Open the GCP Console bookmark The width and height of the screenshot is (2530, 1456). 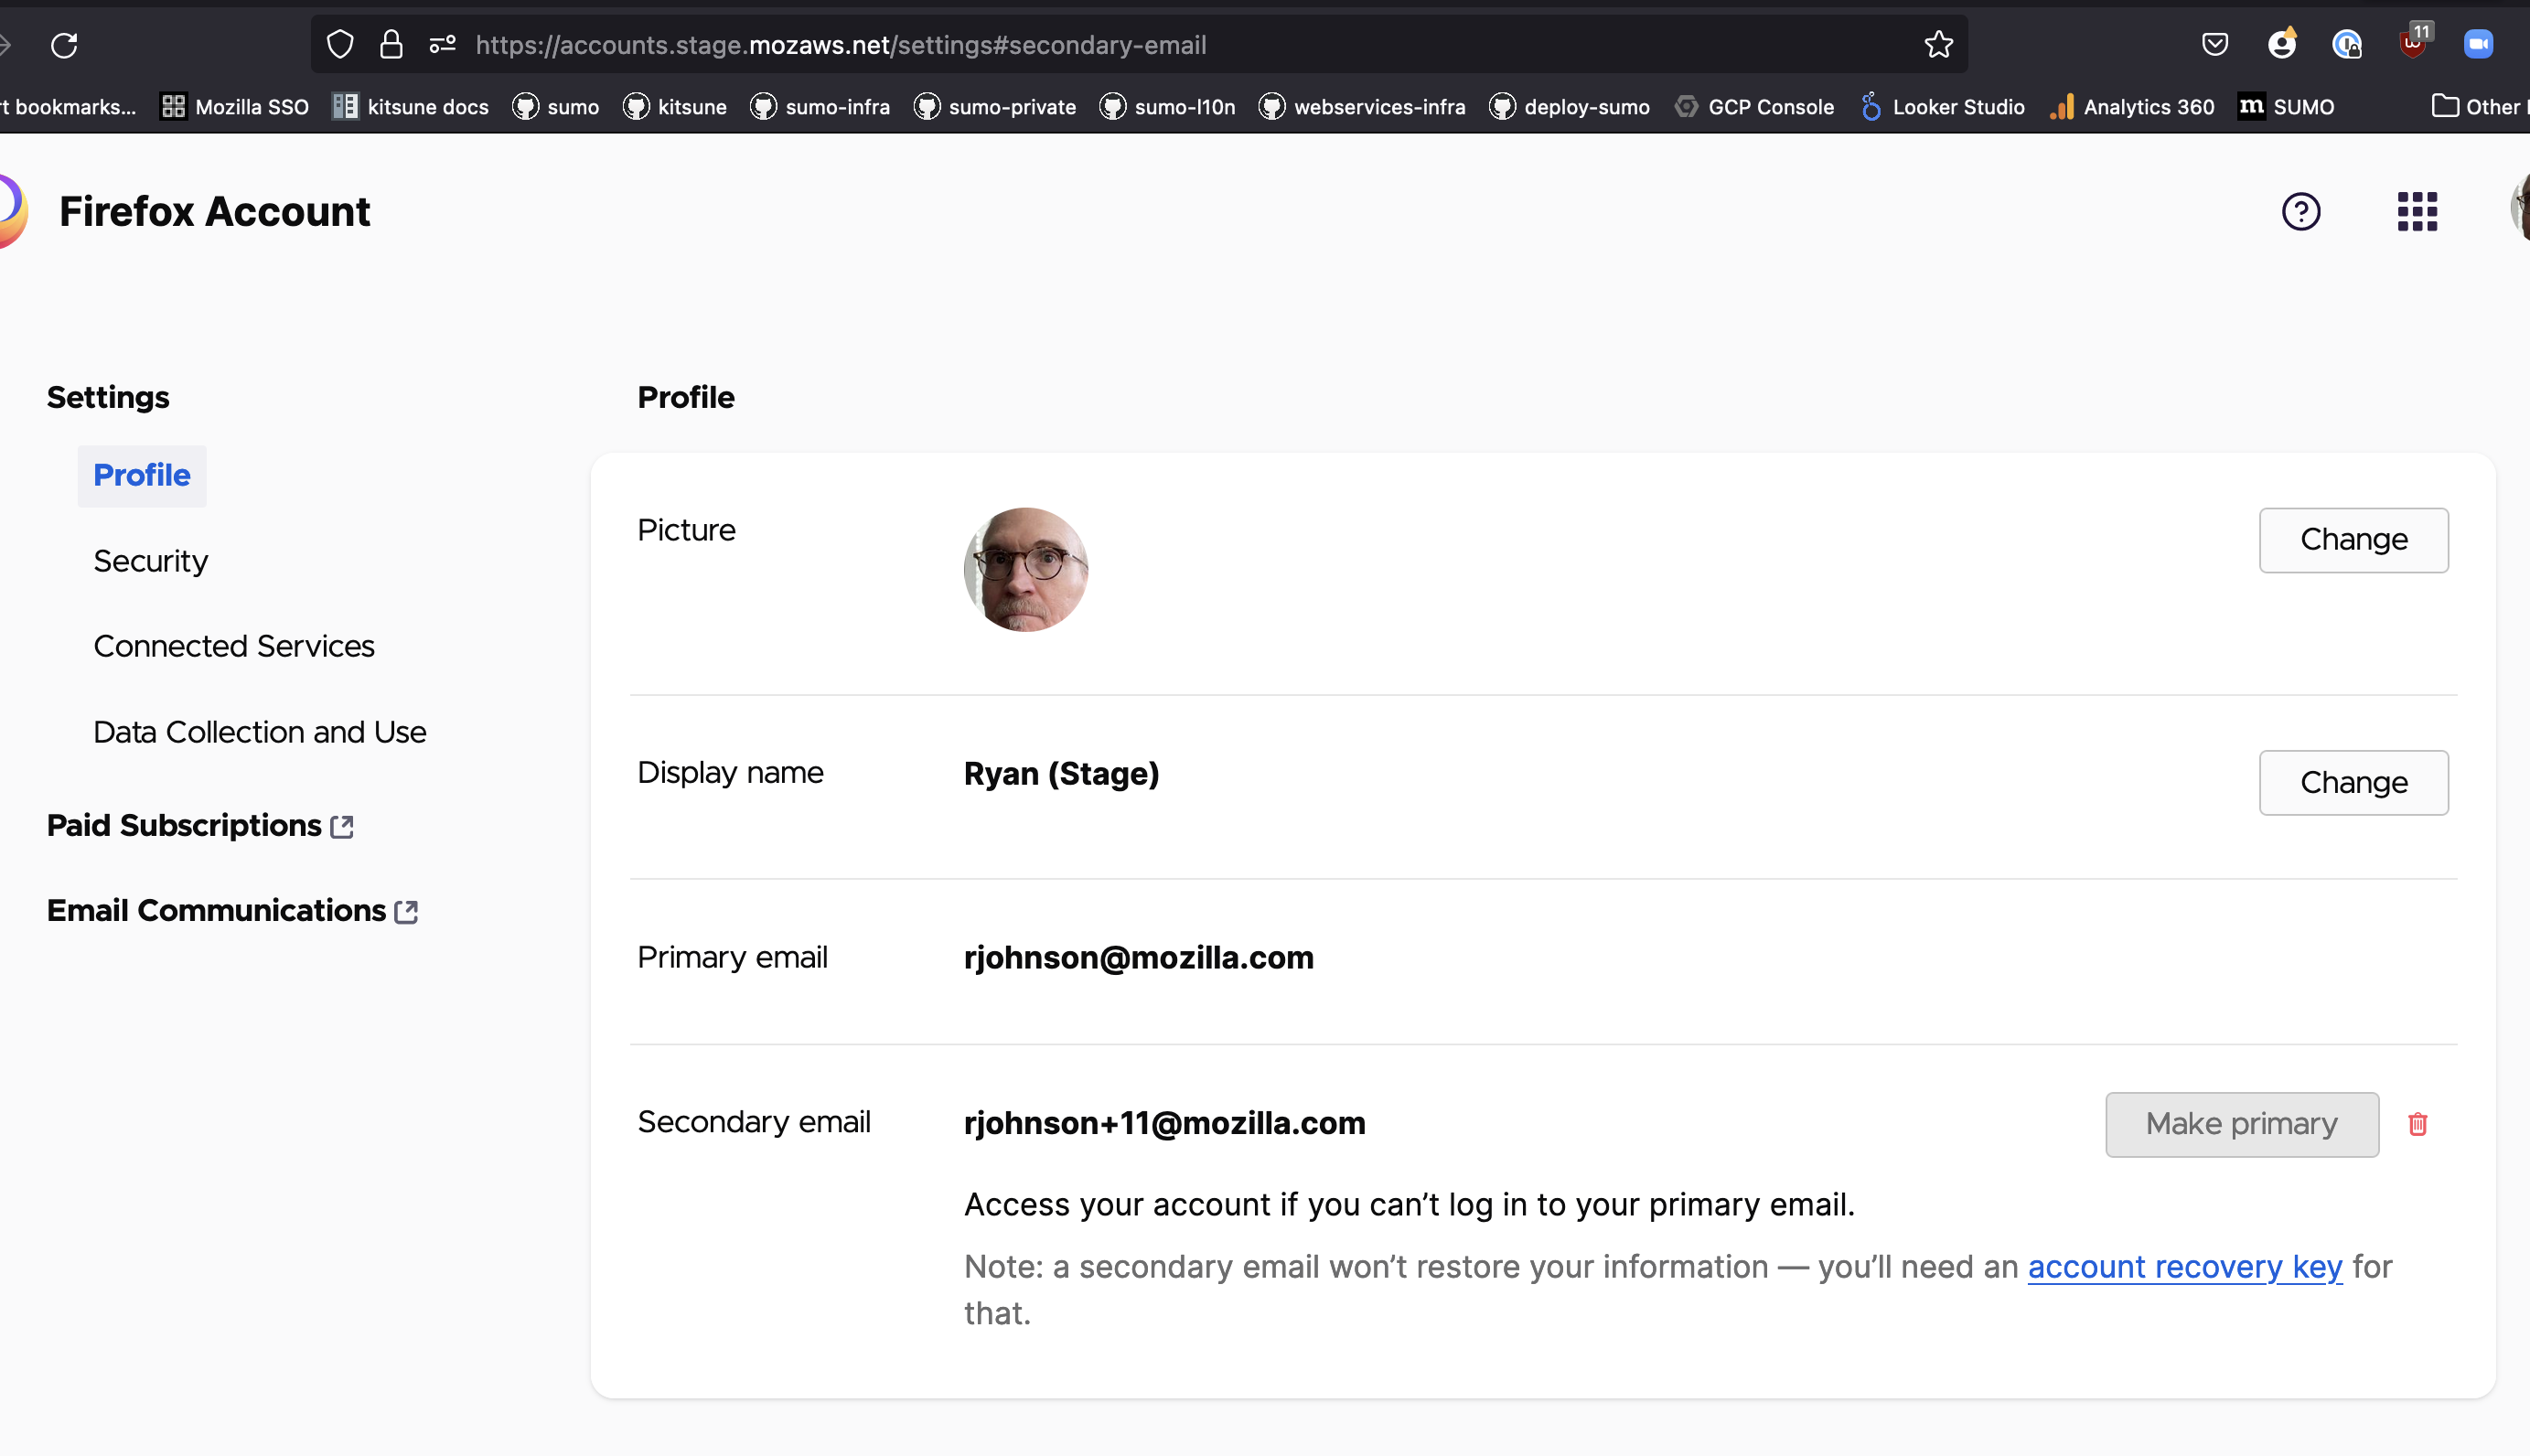pos(1756,106)
